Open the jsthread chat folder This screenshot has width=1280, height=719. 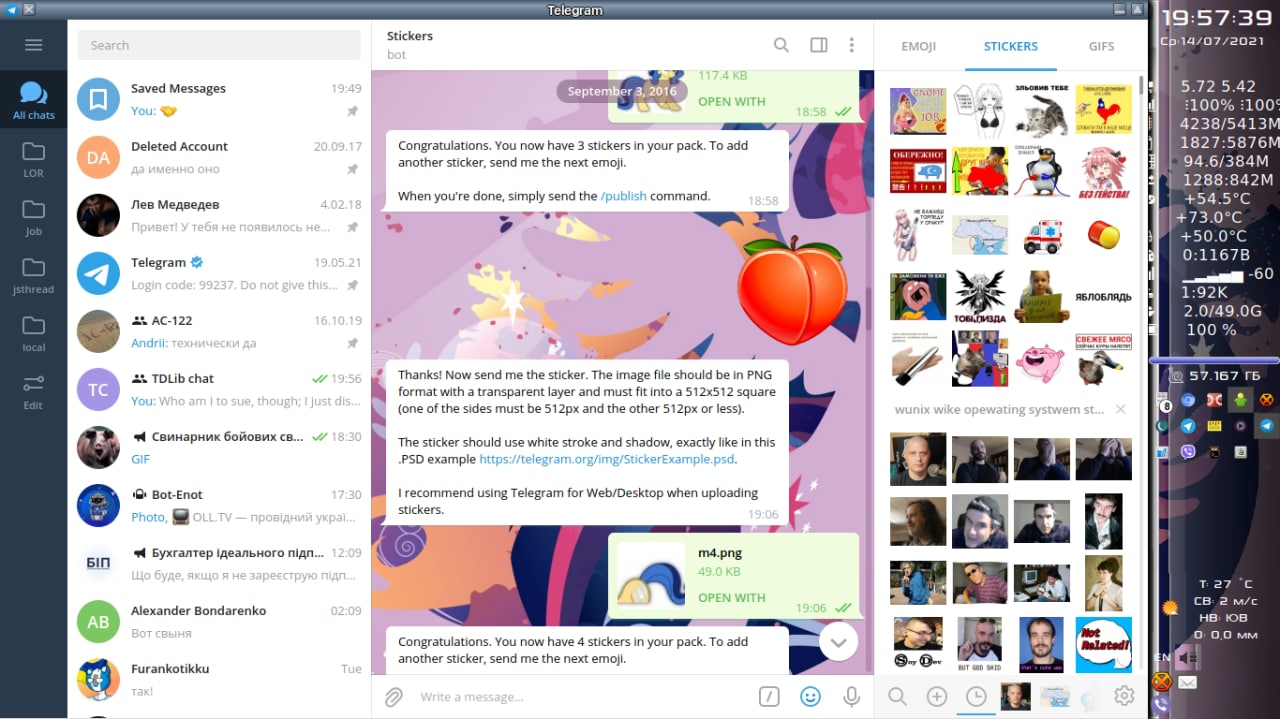[33, 274]
